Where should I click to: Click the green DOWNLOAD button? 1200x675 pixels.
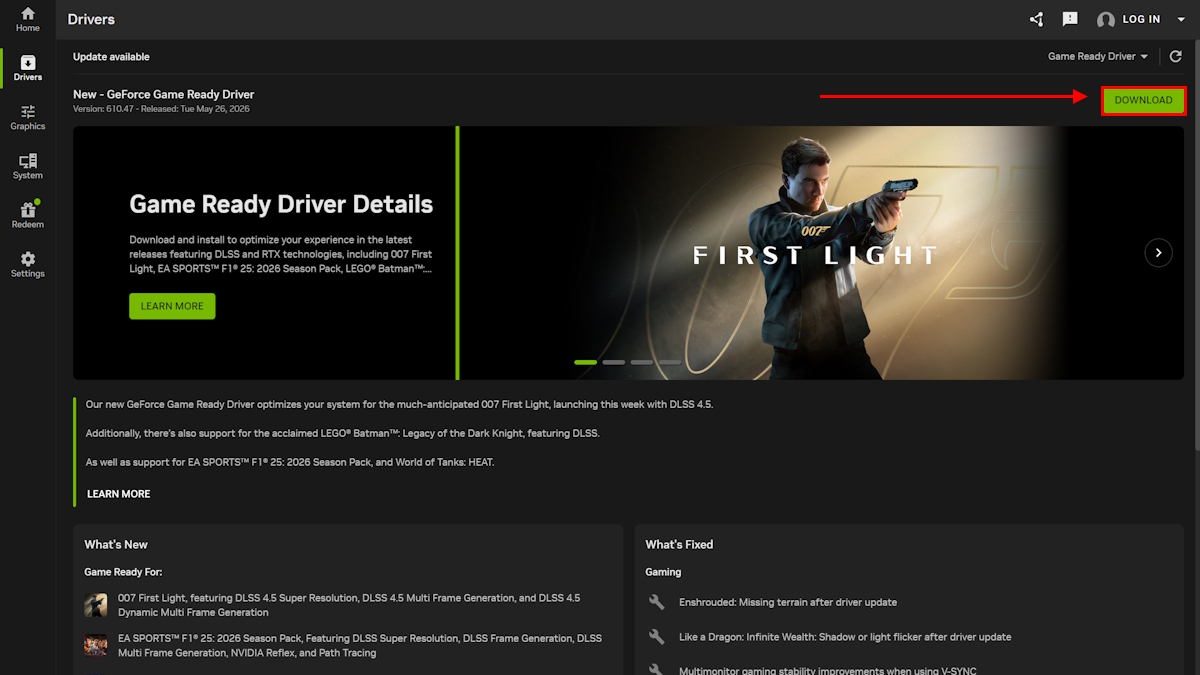tap(1143, 100)
